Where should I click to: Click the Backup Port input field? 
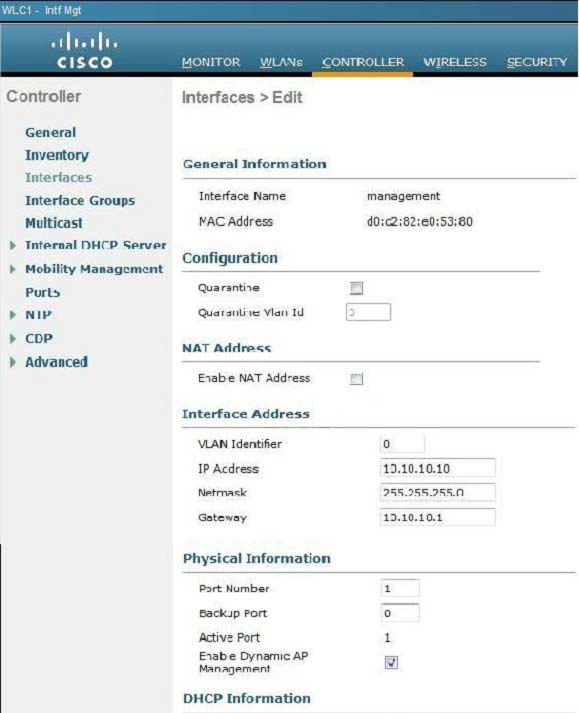point(400,613)
